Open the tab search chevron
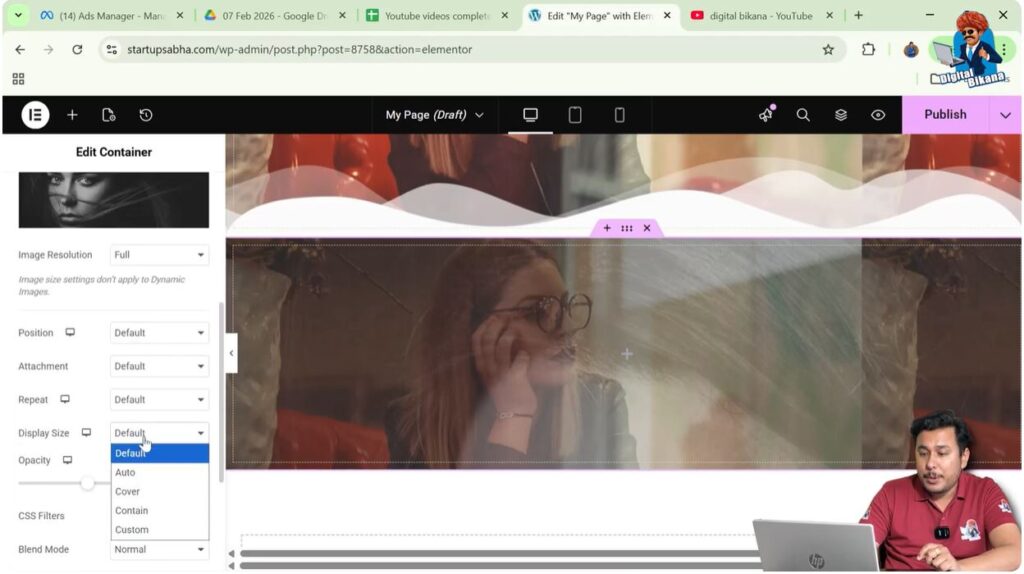The image size is (1024, 574). pos(18,16)
